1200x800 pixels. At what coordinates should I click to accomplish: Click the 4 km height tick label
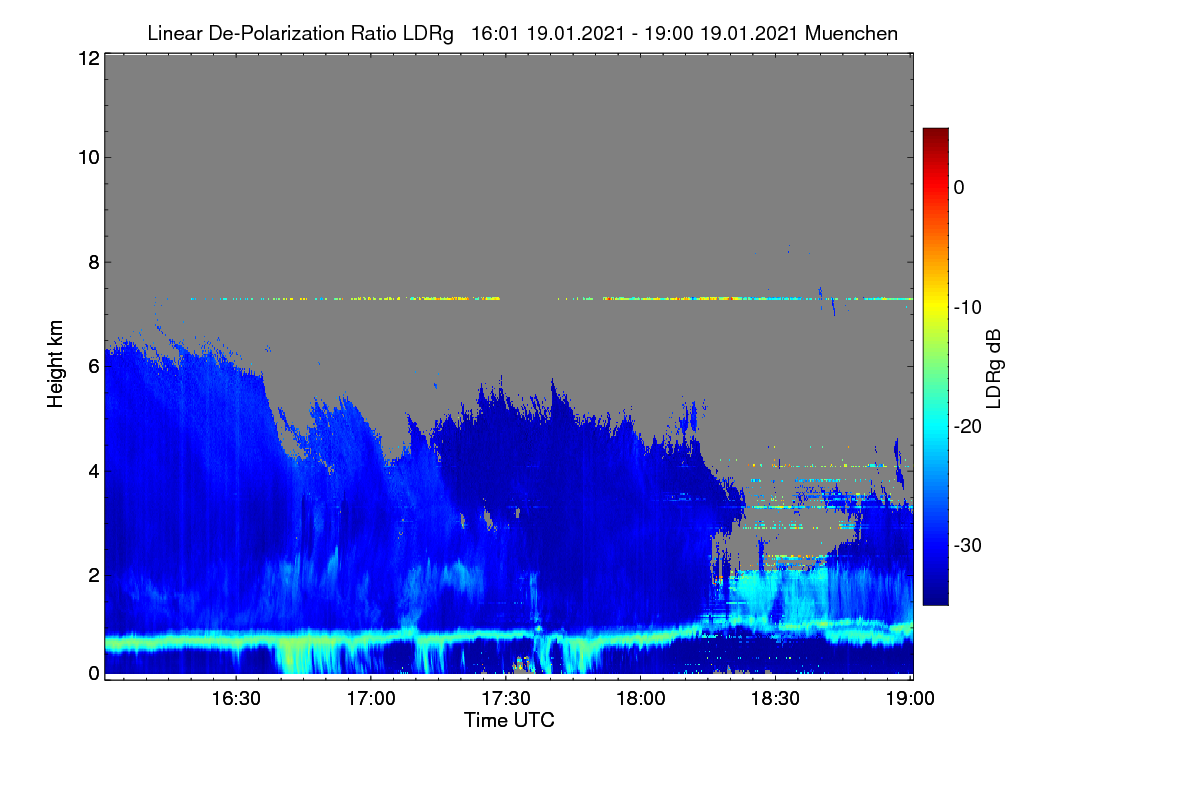click(x=92, y=470)
